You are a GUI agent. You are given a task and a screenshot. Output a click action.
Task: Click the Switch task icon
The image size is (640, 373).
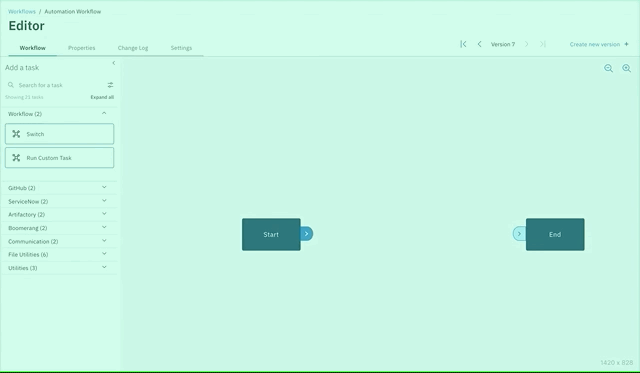point(16,134)
